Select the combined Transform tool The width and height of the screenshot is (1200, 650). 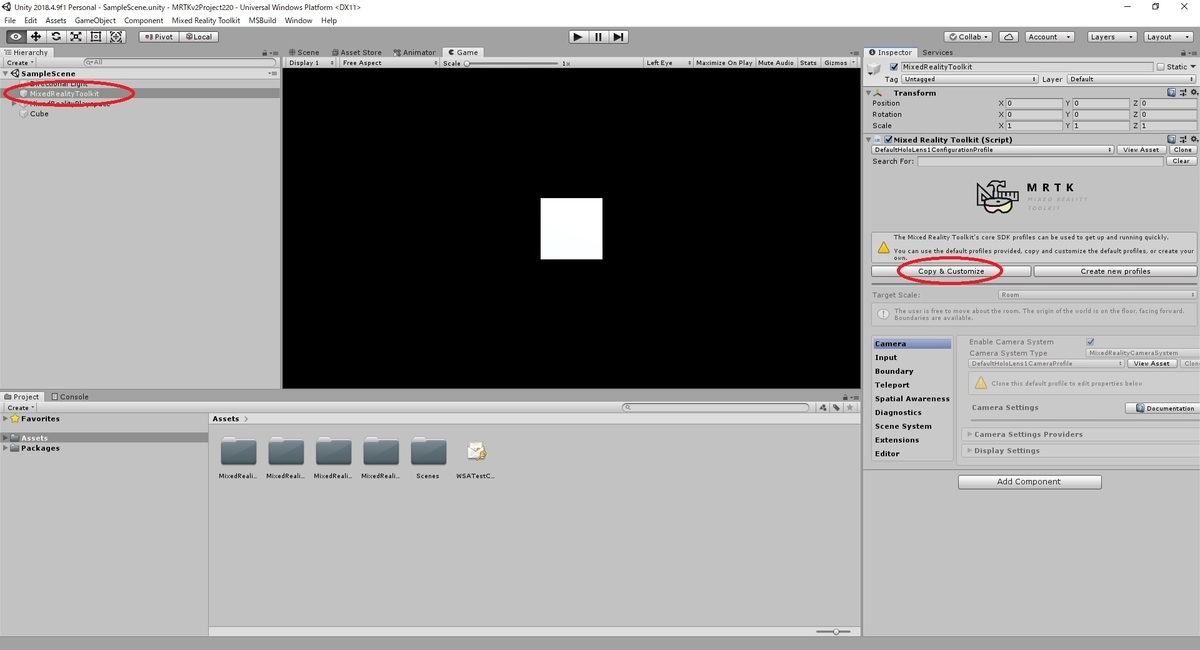point(116,36)
